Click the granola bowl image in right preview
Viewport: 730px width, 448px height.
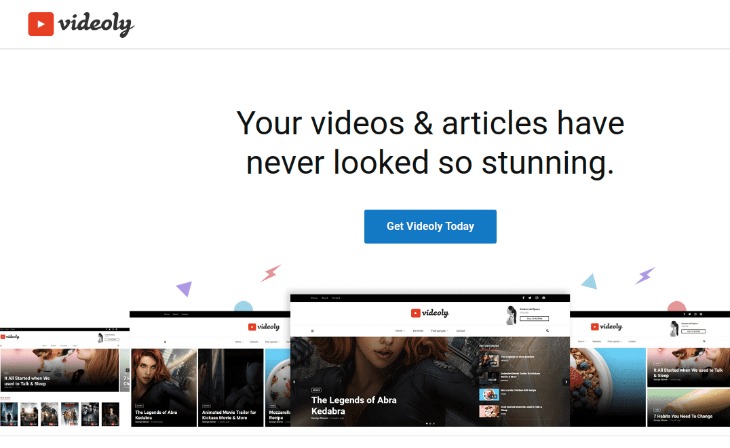click(x=608, y=387)
